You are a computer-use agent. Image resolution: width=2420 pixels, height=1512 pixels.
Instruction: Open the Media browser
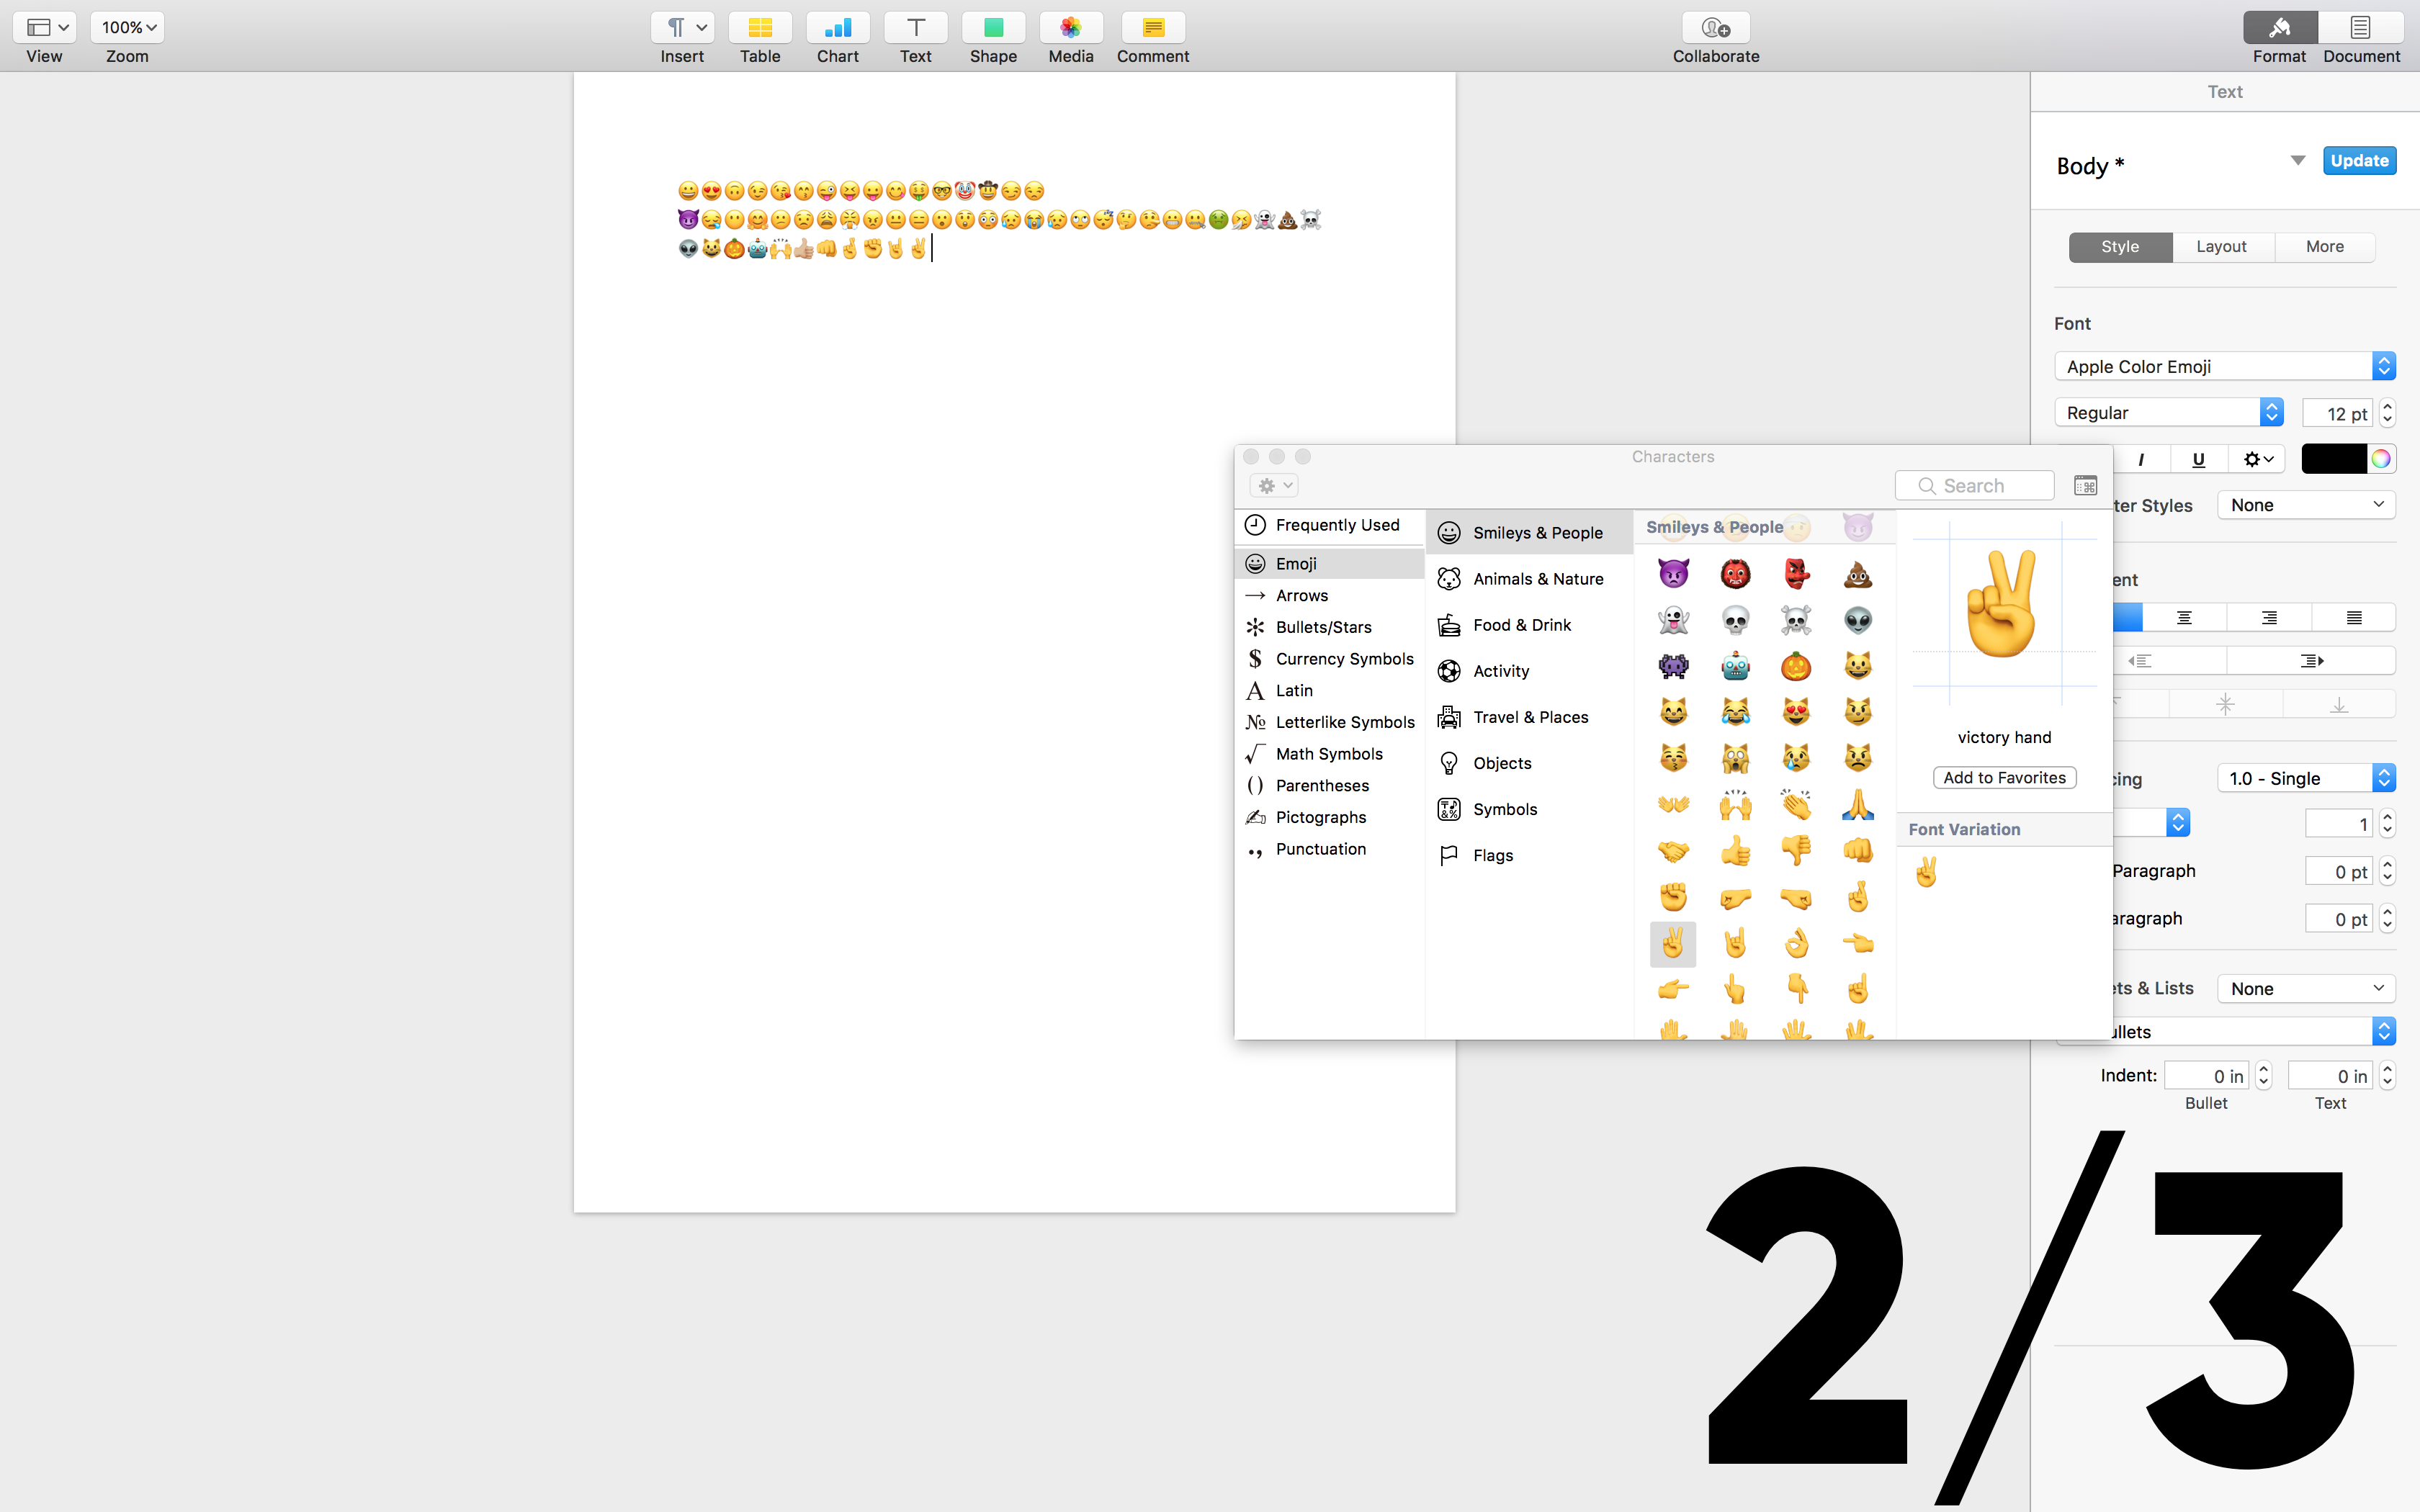[x=1069, y=28]
